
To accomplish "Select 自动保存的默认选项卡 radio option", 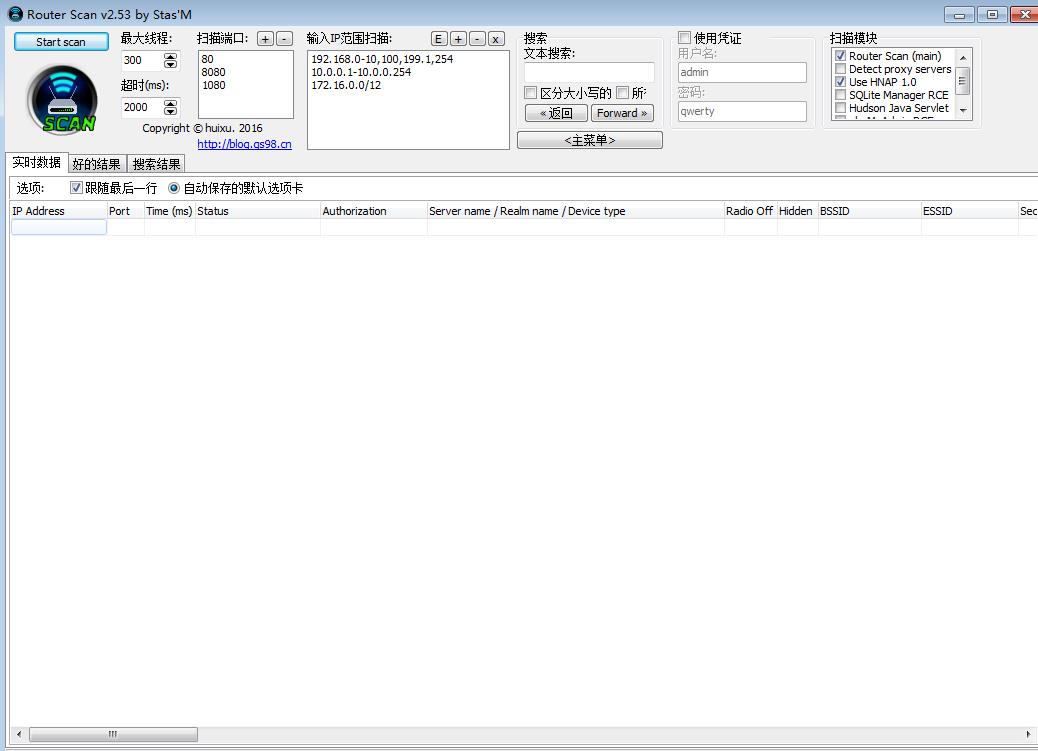I will [173, 188].
